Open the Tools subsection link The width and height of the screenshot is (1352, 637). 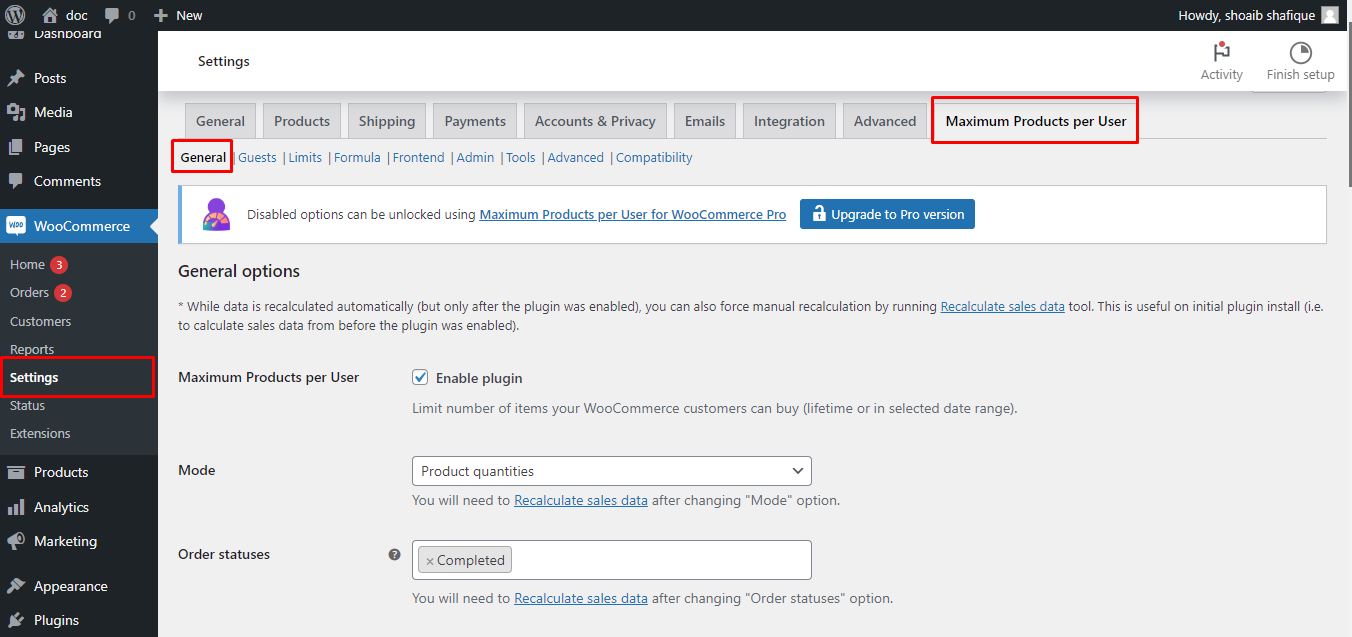520,157
